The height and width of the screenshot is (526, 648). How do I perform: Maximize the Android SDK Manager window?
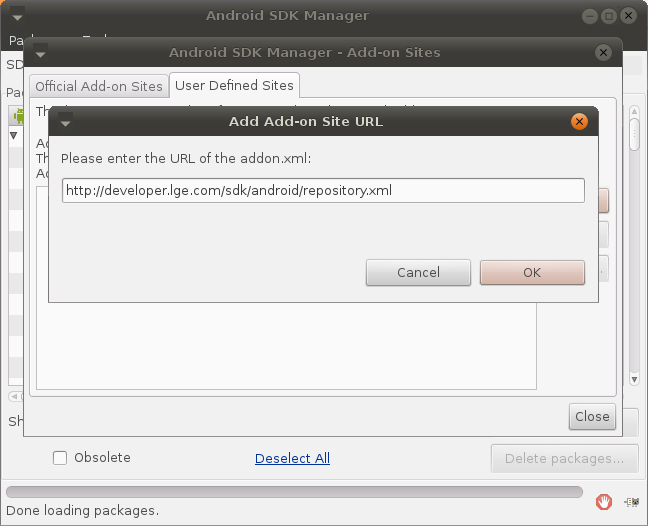[x=609, y=16]
